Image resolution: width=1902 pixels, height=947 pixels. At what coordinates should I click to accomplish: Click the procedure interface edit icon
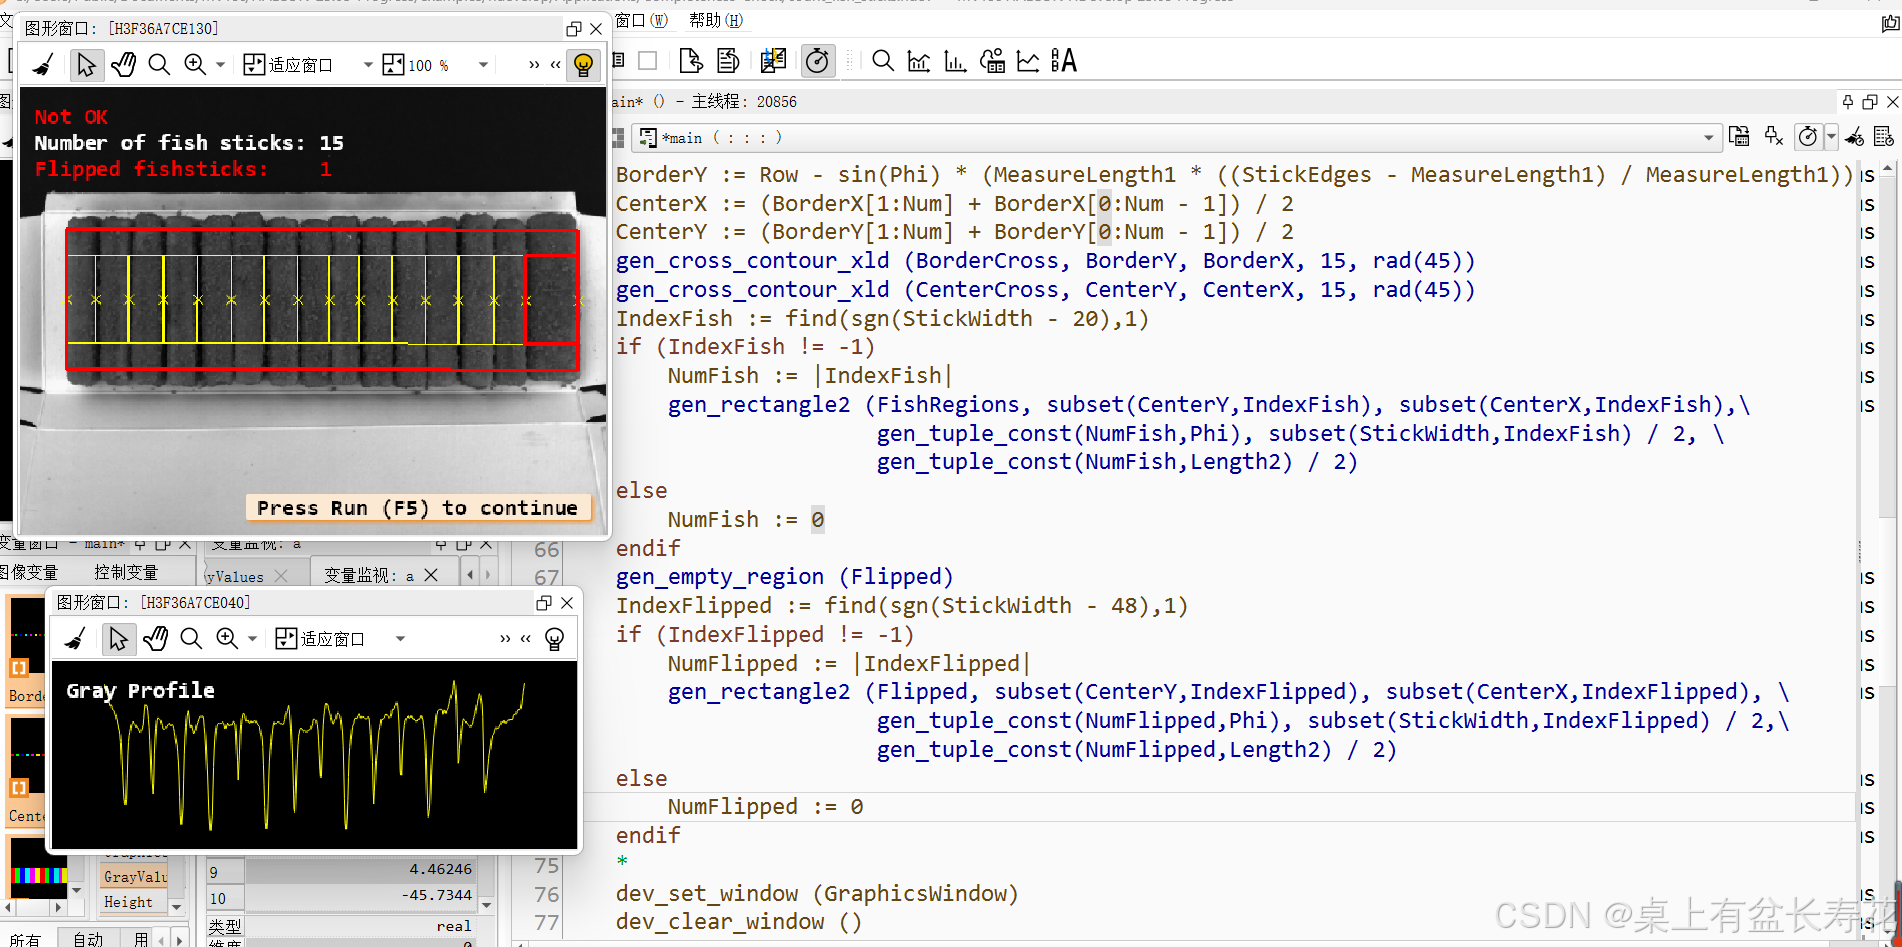tap(1739, 136)
